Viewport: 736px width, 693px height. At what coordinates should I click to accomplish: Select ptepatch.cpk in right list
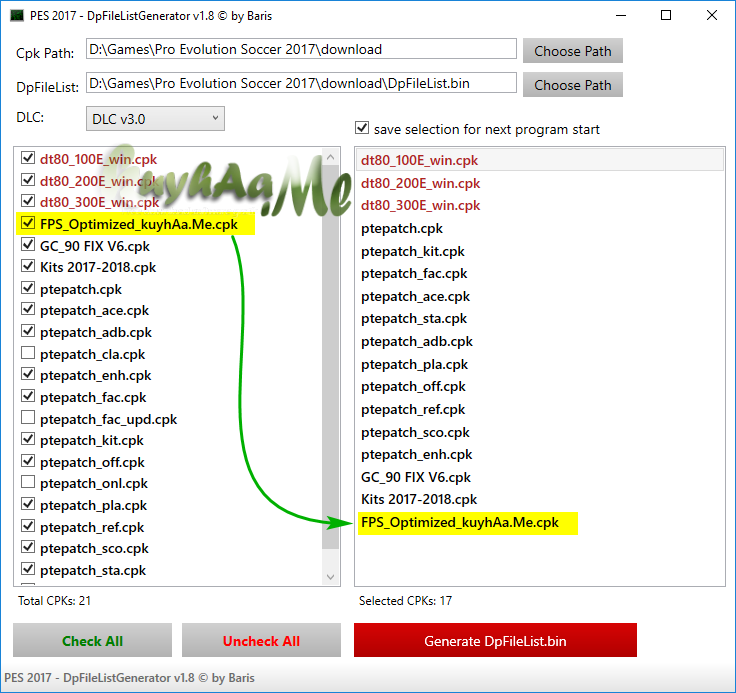click(539, 228)
